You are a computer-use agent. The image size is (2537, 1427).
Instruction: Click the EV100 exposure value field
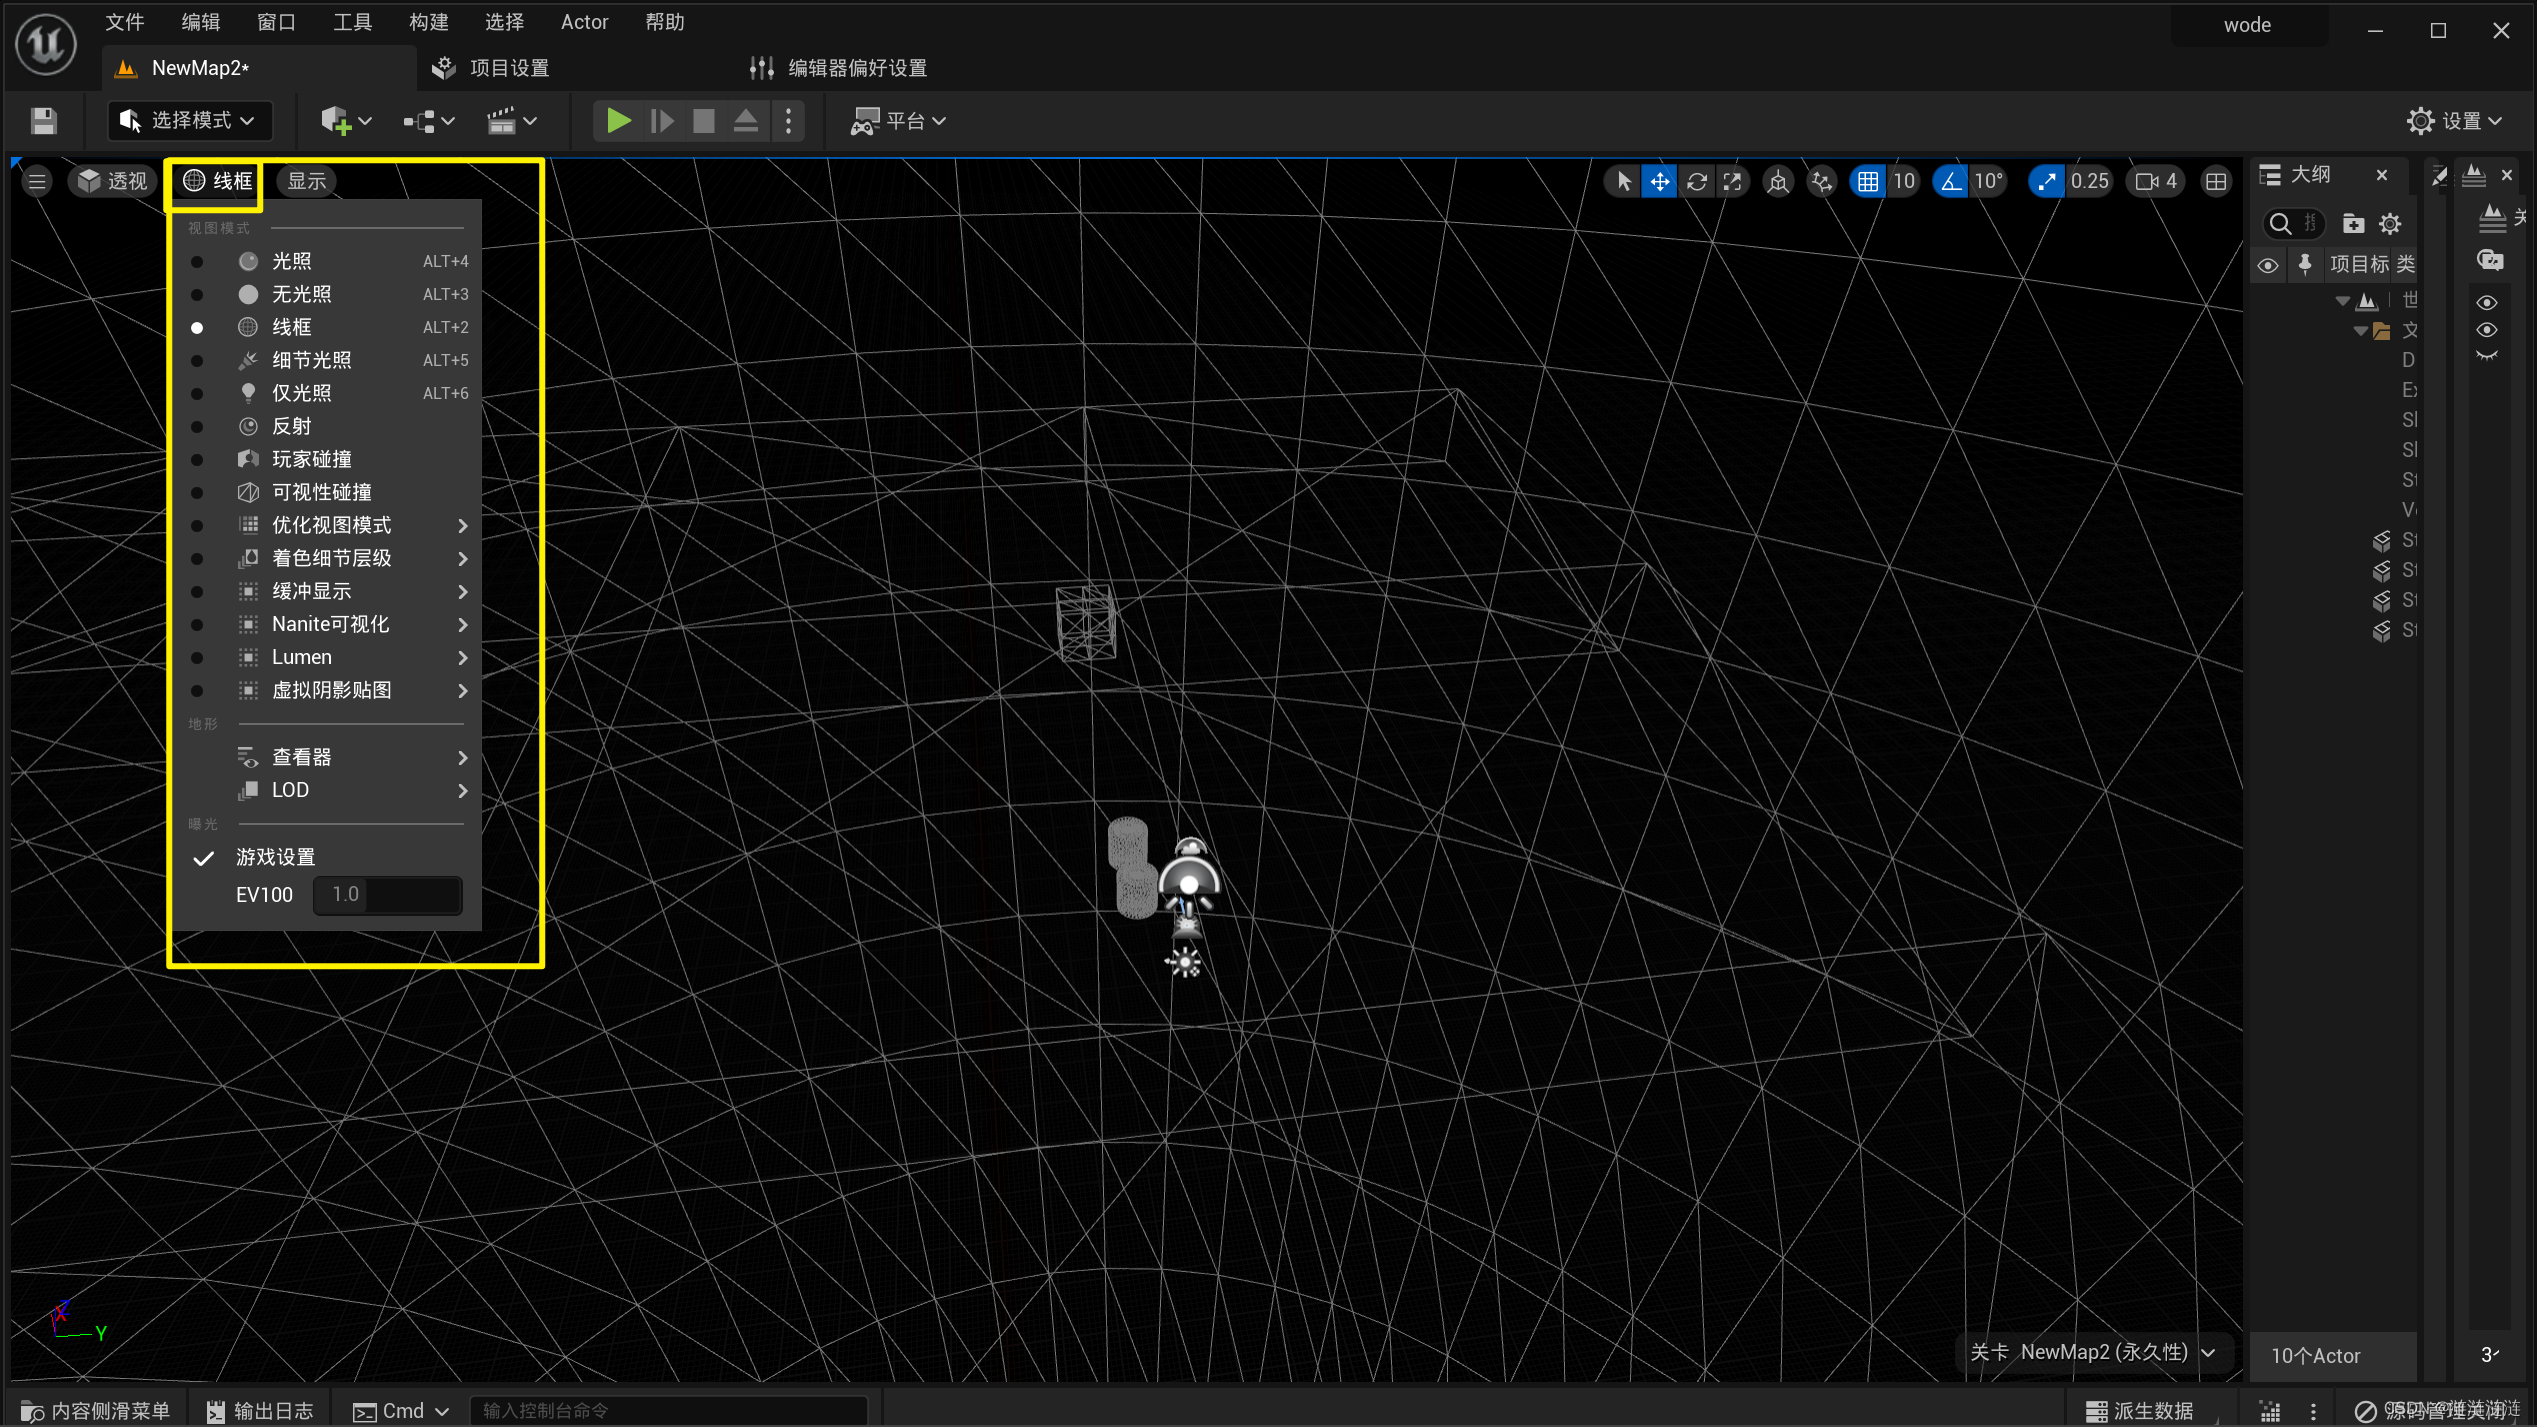click(387, 894)
